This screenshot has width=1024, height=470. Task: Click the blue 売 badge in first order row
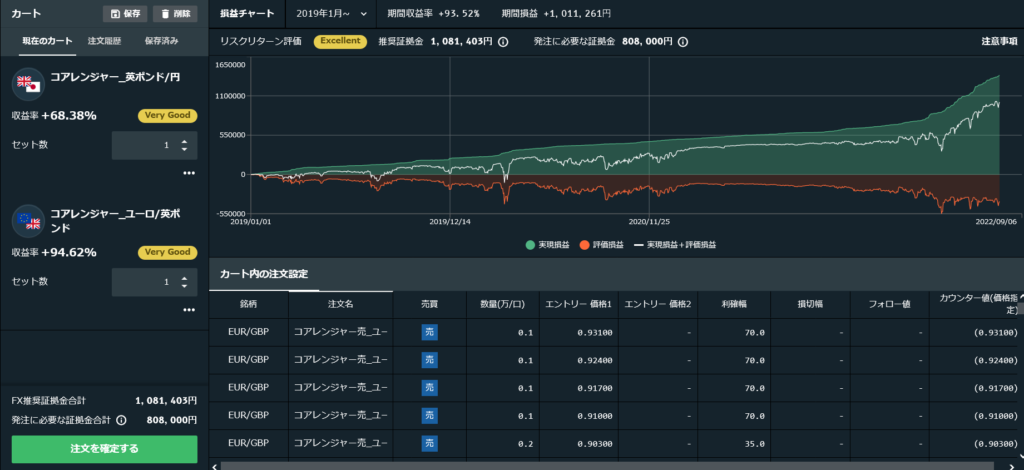tap(430, 332)
